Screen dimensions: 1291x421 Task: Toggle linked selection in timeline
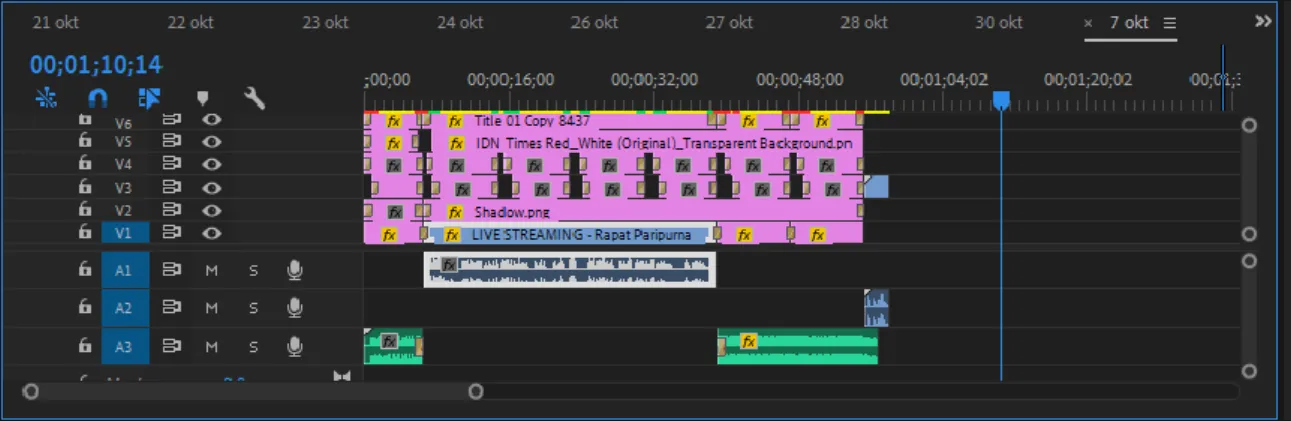(x=149, y=97)
